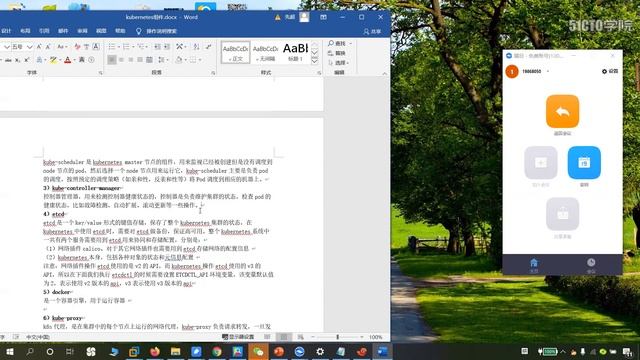640x360 pixels.
Task: Open the 邮件 ribbon tab
Action: [63, 31]
